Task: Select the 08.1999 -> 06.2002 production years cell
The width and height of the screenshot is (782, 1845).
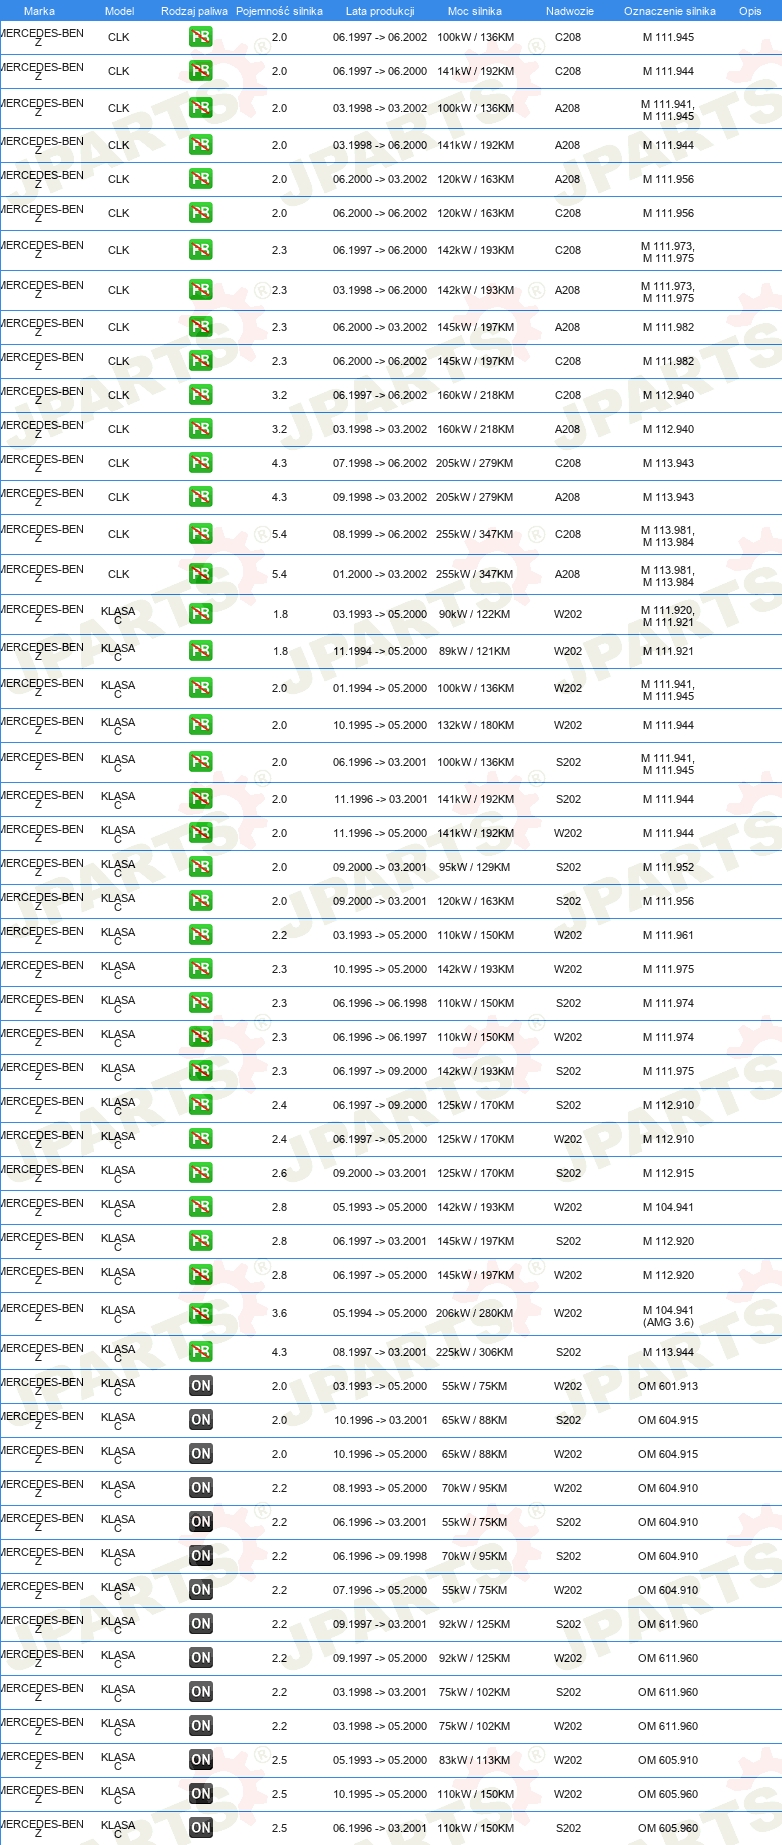Action: (x=380, y=534)
